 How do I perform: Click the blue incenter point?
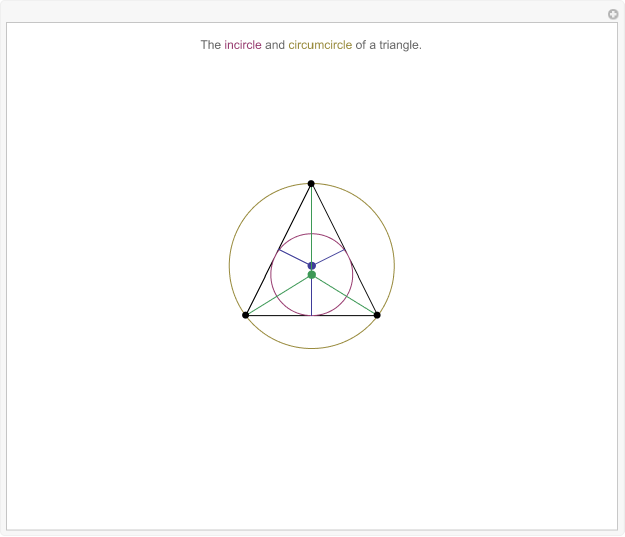click(x=311, y=265)
